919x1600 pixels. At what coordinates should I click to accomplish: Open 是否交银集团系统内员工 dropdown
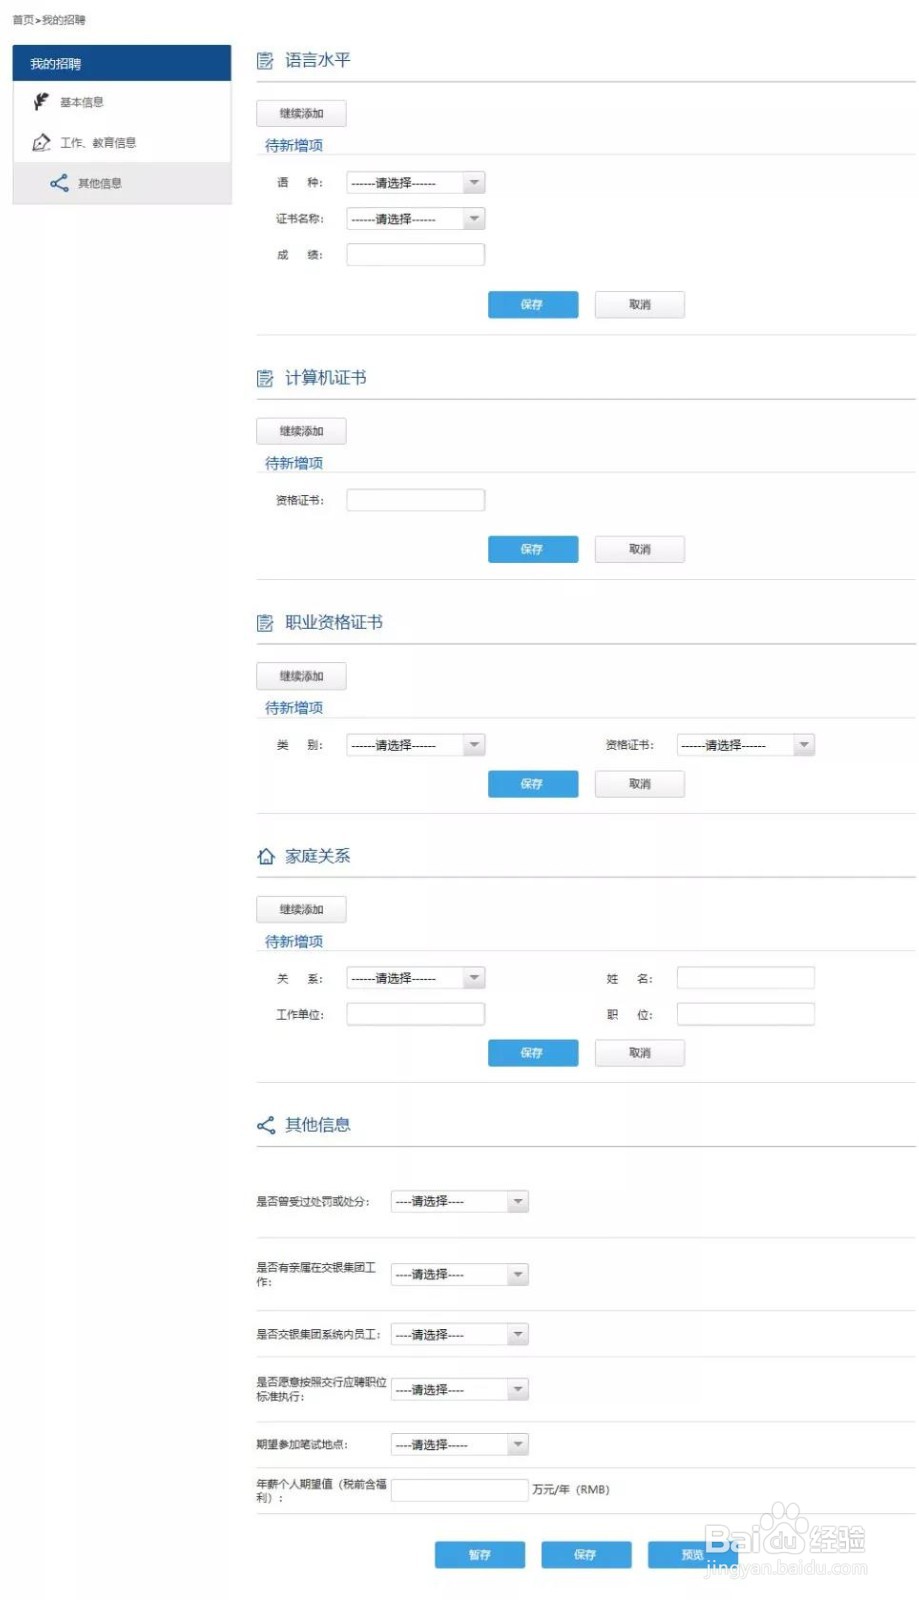460,1335
